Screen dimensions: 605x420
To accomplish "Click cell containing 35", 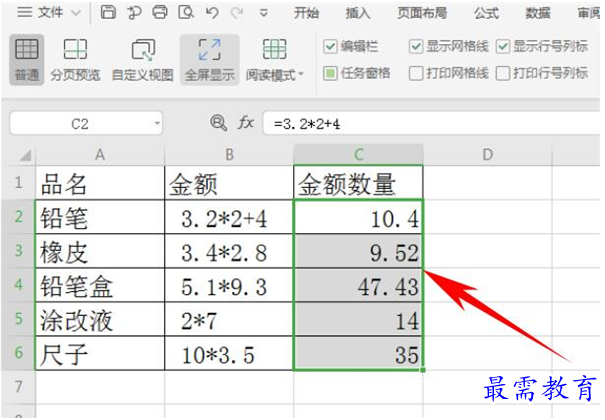I will pos(358,353).
